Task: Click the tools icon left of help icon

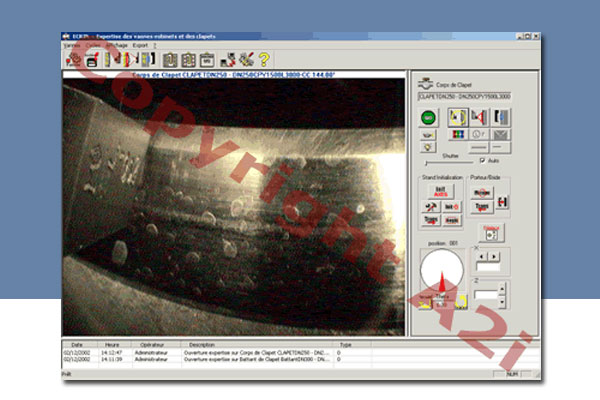Action: (x=246, y=60)
